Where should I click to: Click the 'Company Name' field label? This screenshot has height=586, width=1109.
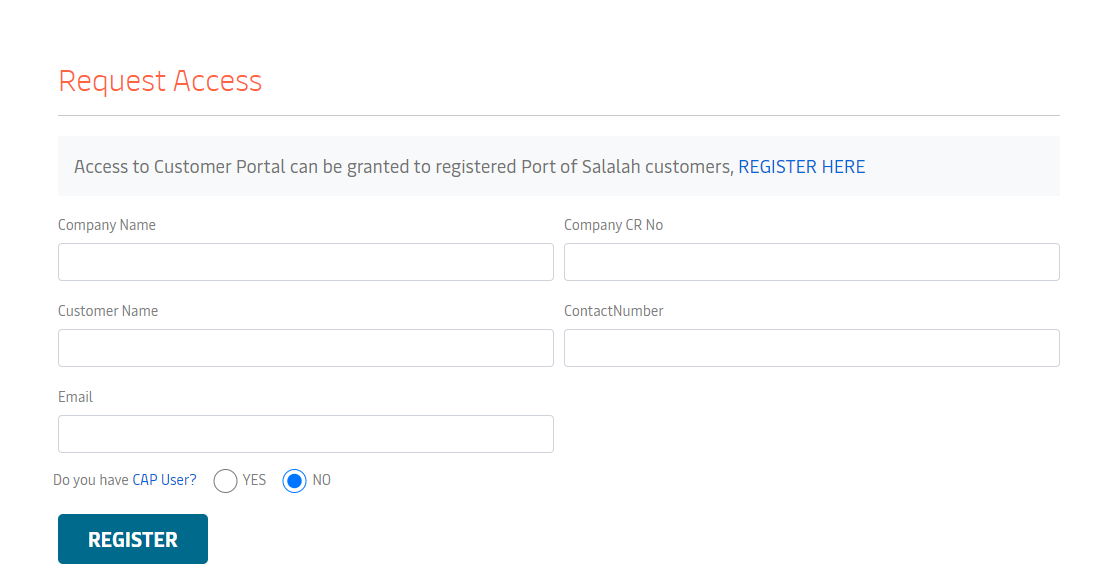click(x=107, y=225)
